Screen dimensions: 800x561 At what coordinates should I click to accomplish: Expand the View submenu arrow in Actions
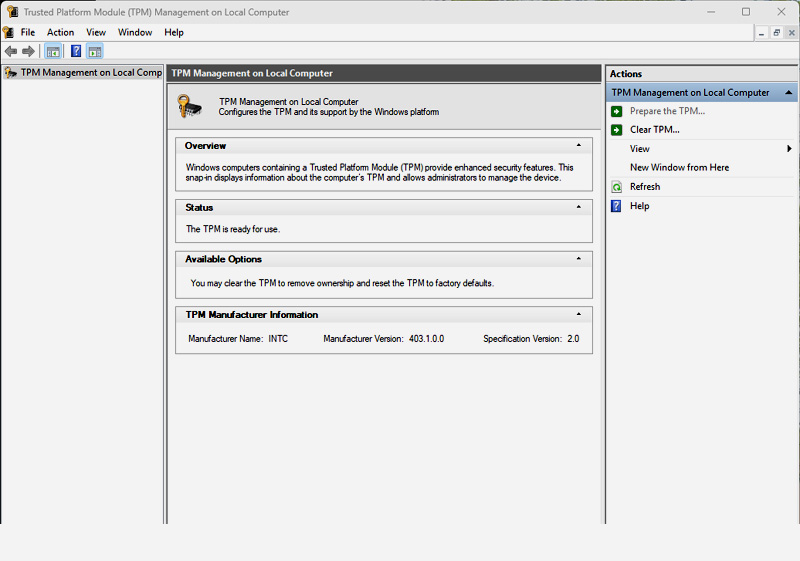click(x=789, y=149)
